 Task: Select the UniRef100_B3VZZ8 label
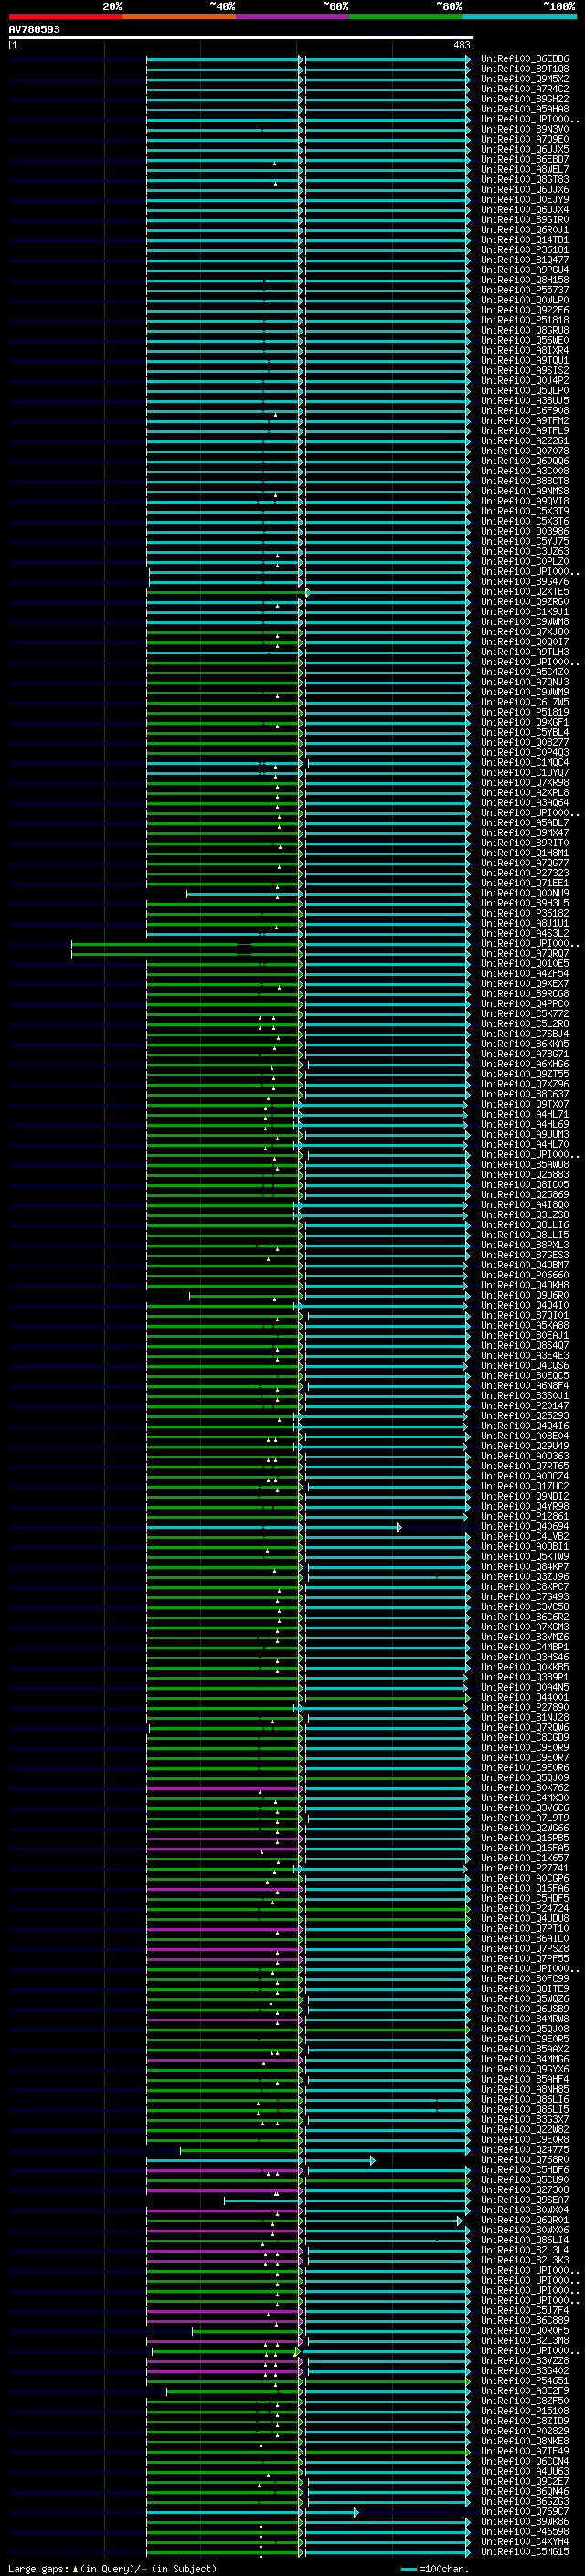(524, 2360)
